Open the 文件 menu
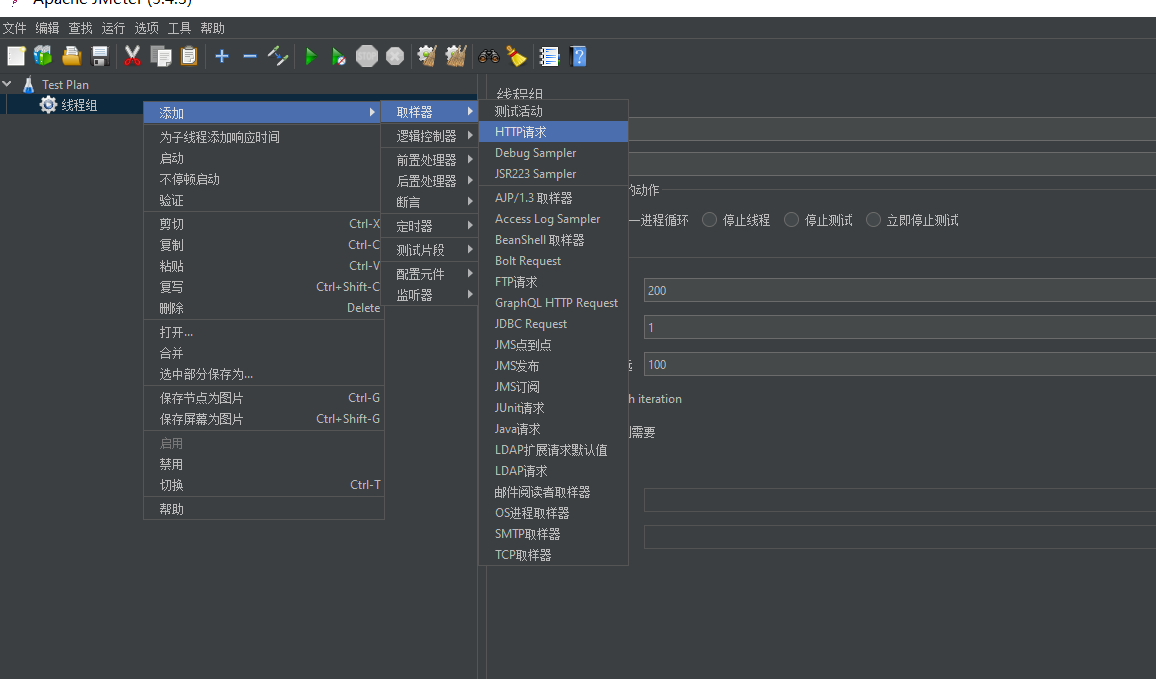Screen dimensions: 1156x679 point(15,28)
